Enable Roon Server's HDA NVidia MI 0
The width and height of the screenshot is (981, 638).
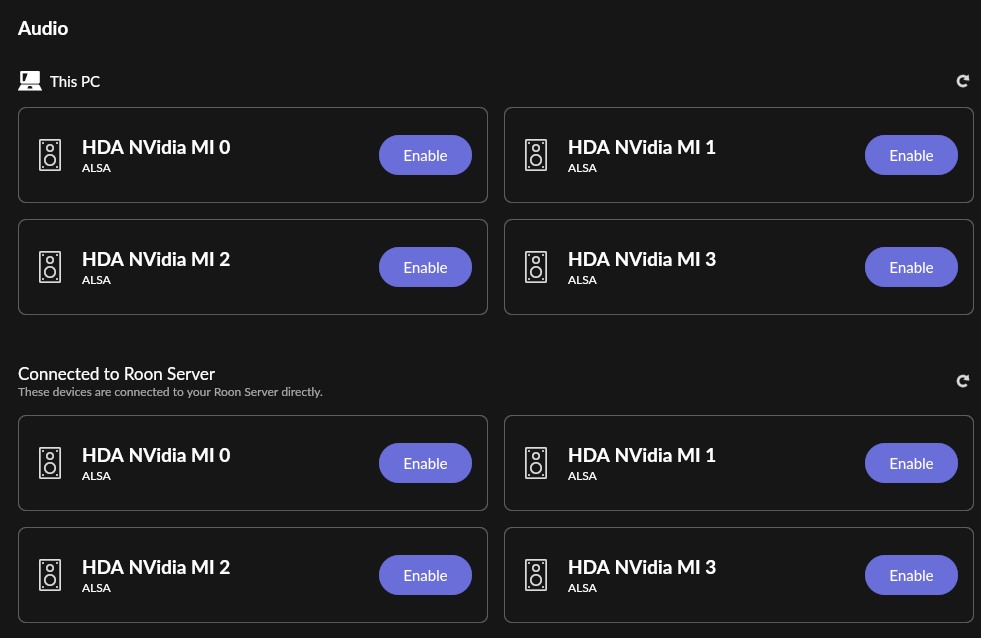coord(425,463)
